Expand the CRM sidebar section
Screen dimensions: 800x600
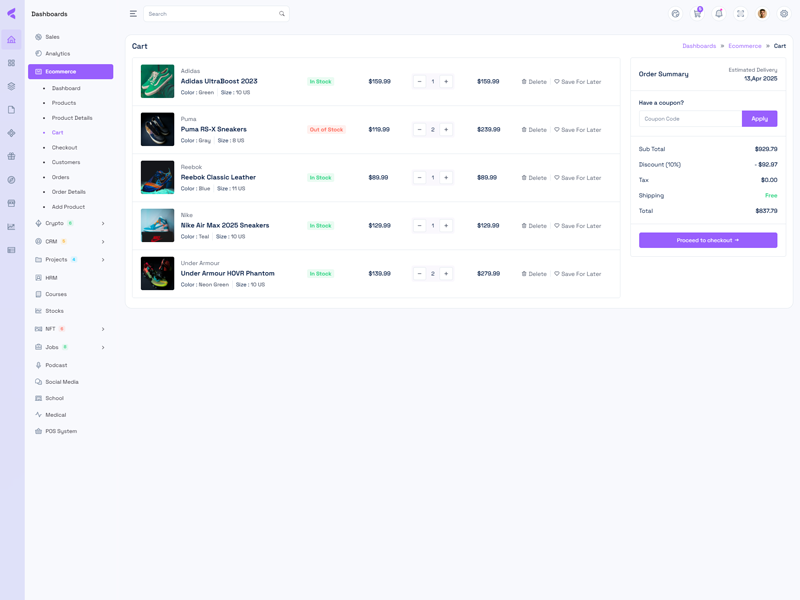(70, 241)
